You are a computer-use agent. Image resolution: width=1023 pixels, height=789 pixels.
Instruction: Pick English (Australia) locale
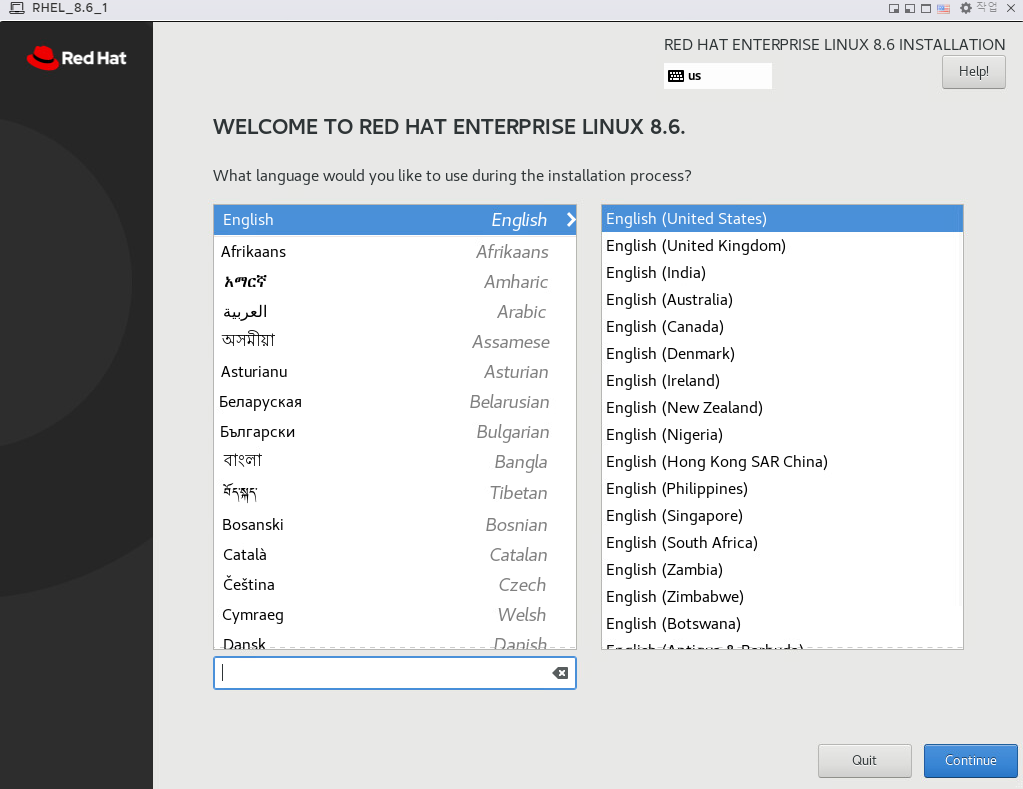point(782,300)
